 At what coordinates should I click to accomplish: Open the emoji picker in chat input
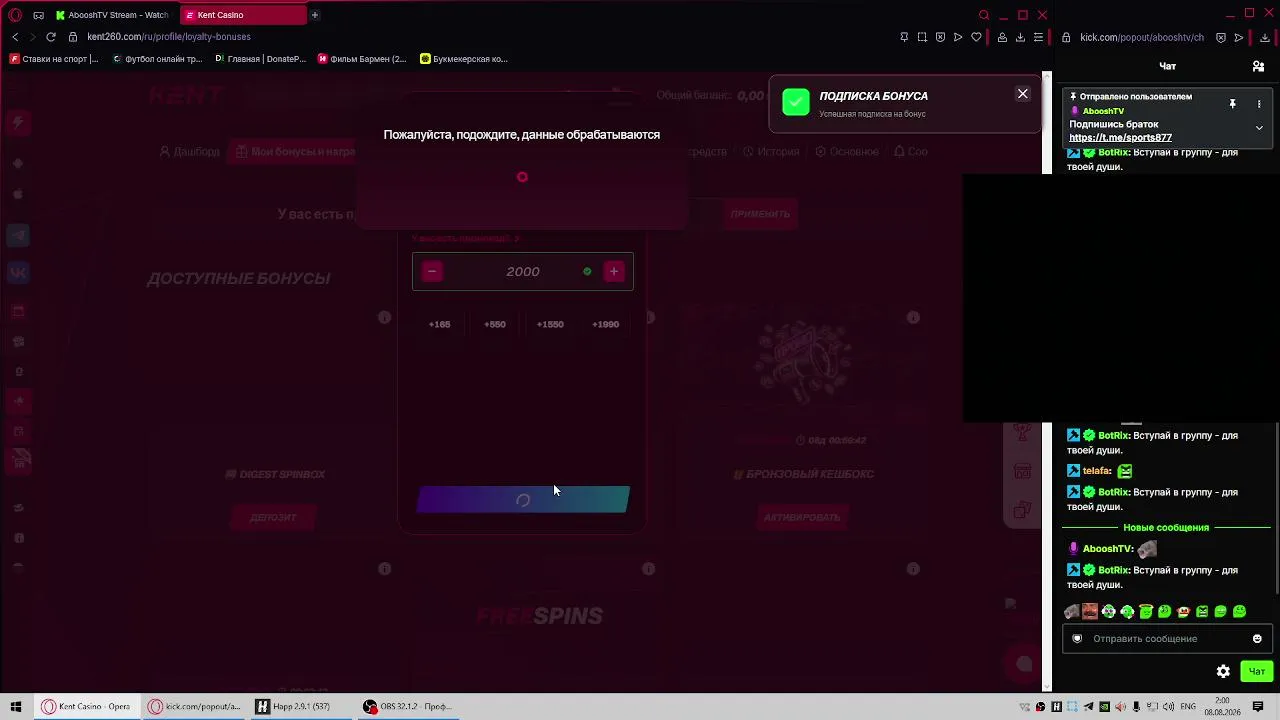[x=1257, y=639]
